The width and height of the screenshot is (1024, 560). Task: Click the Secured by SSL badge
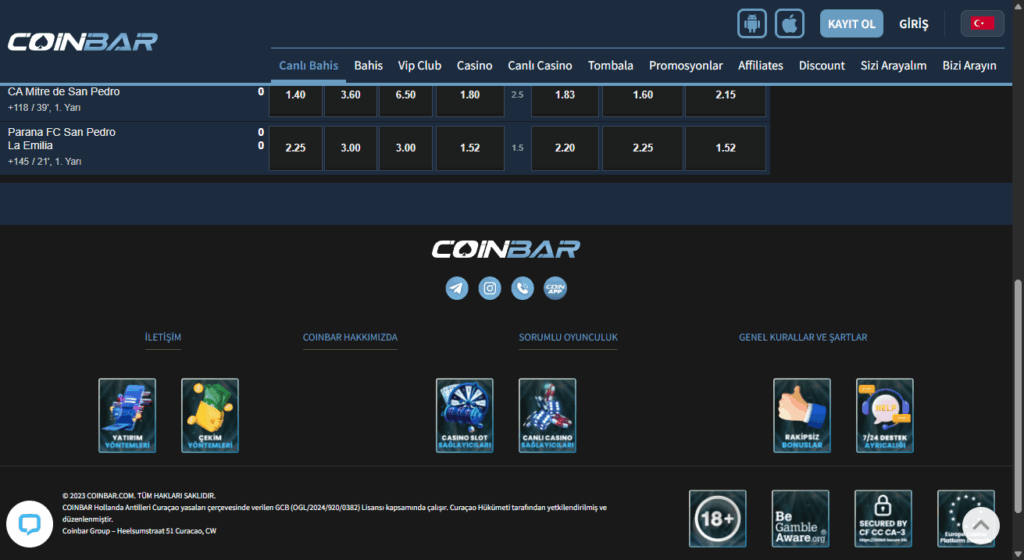[883, 518]
